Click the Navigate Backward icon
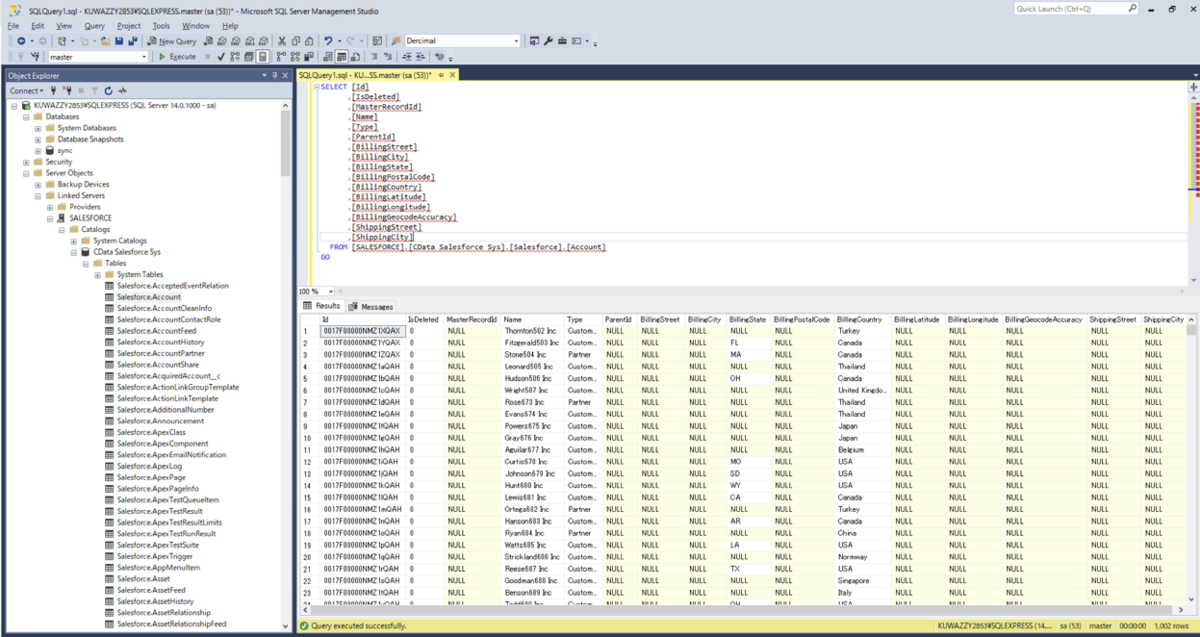 (x=22, y=41)
